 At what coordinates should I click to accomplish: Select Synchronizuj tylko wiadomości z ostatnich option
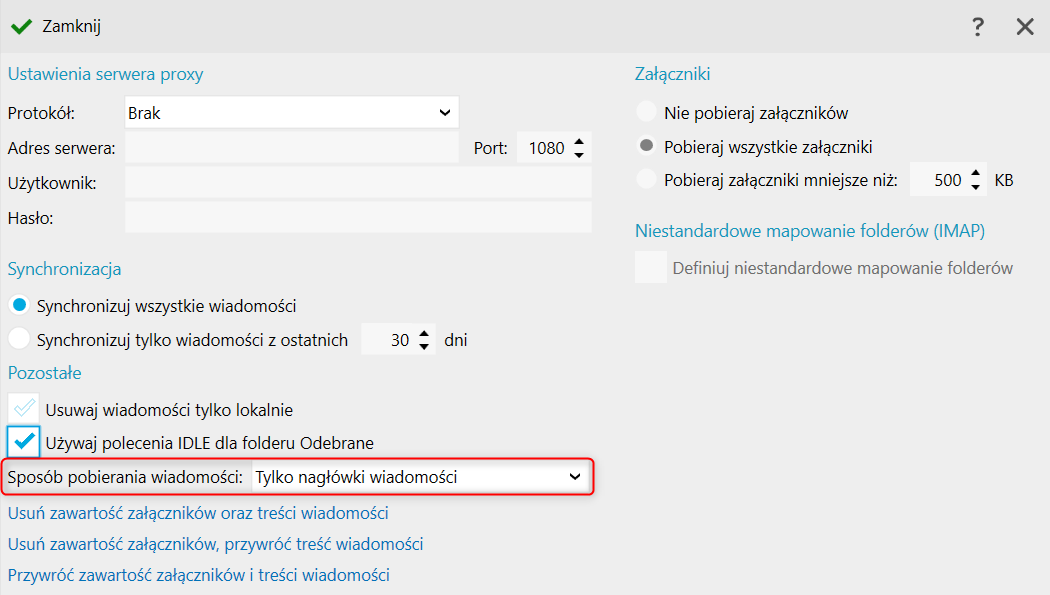point(18,340)
